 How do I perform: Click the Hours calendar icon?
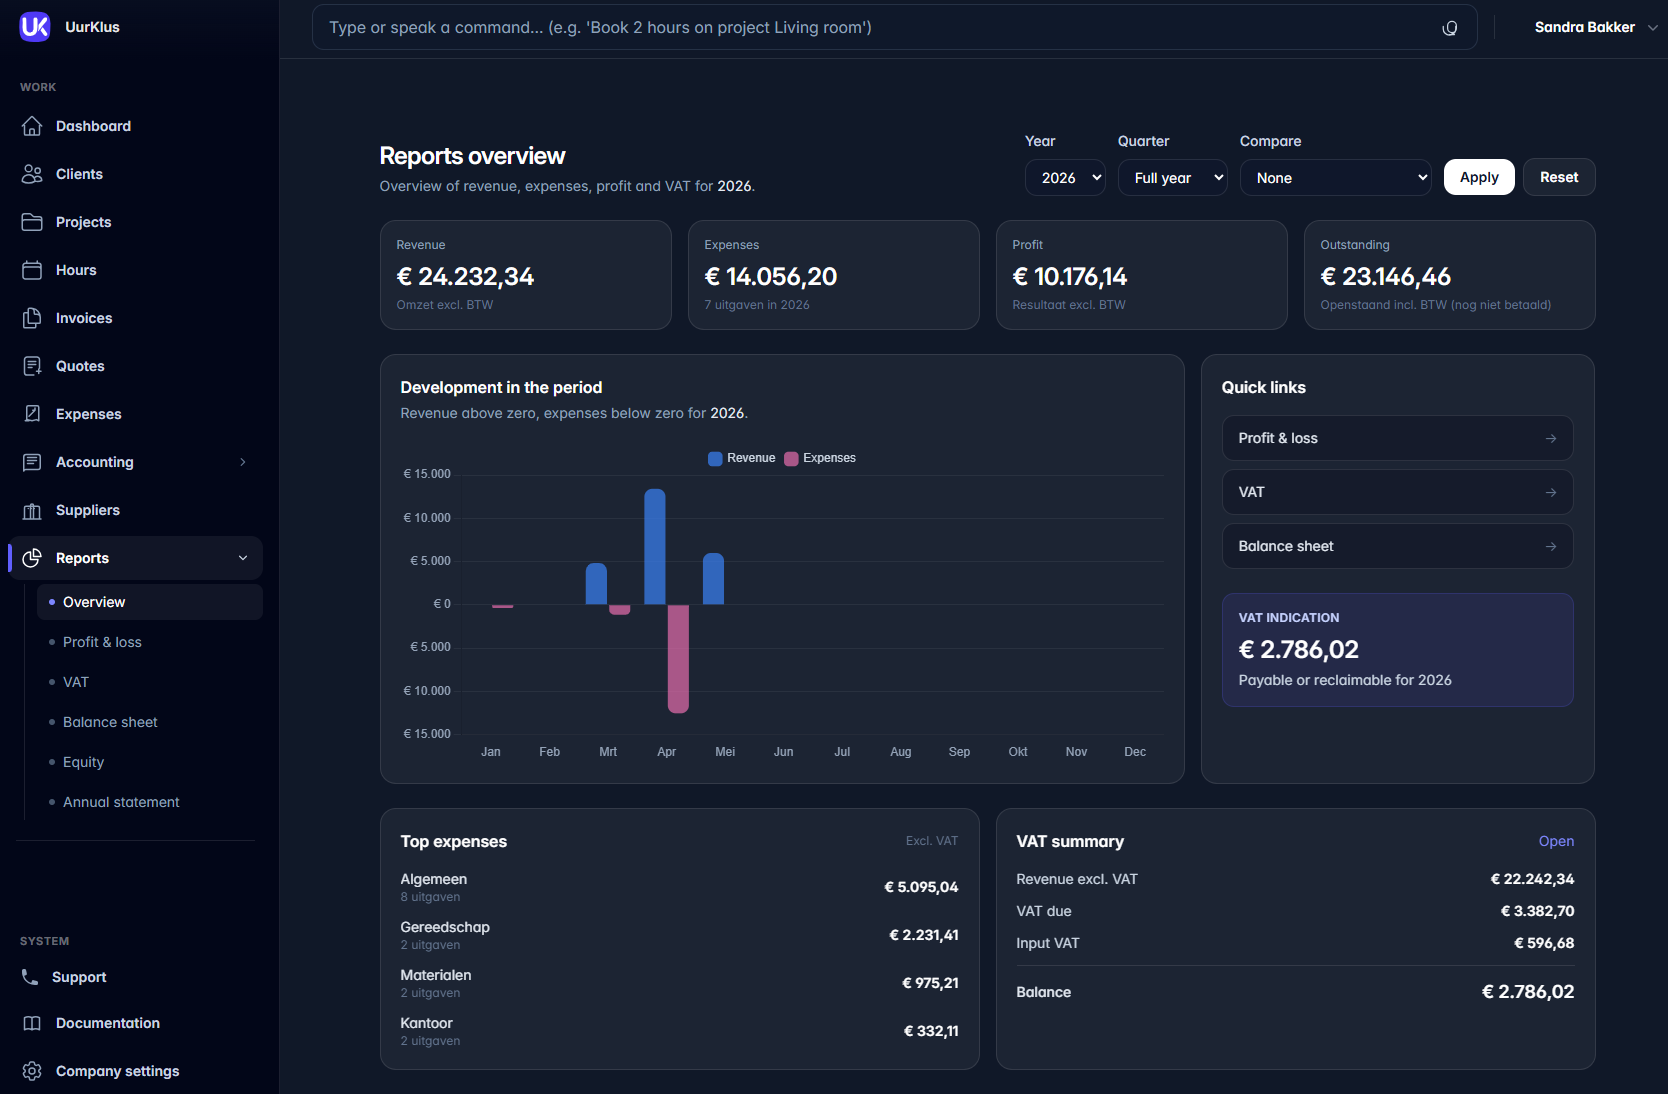pos(32,270)
